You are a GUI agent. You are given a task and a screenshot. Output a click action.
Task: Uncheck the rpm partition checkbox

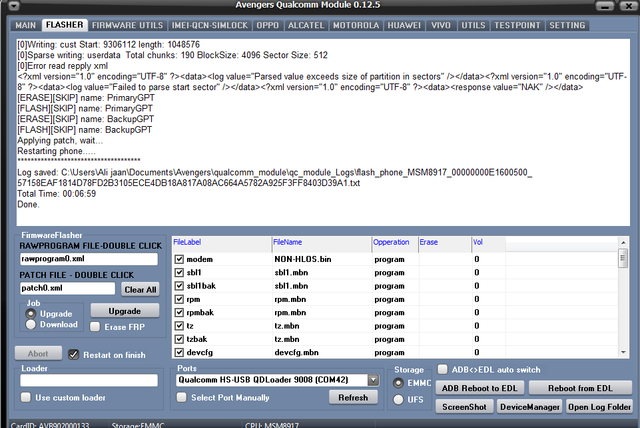coord(179,299)
